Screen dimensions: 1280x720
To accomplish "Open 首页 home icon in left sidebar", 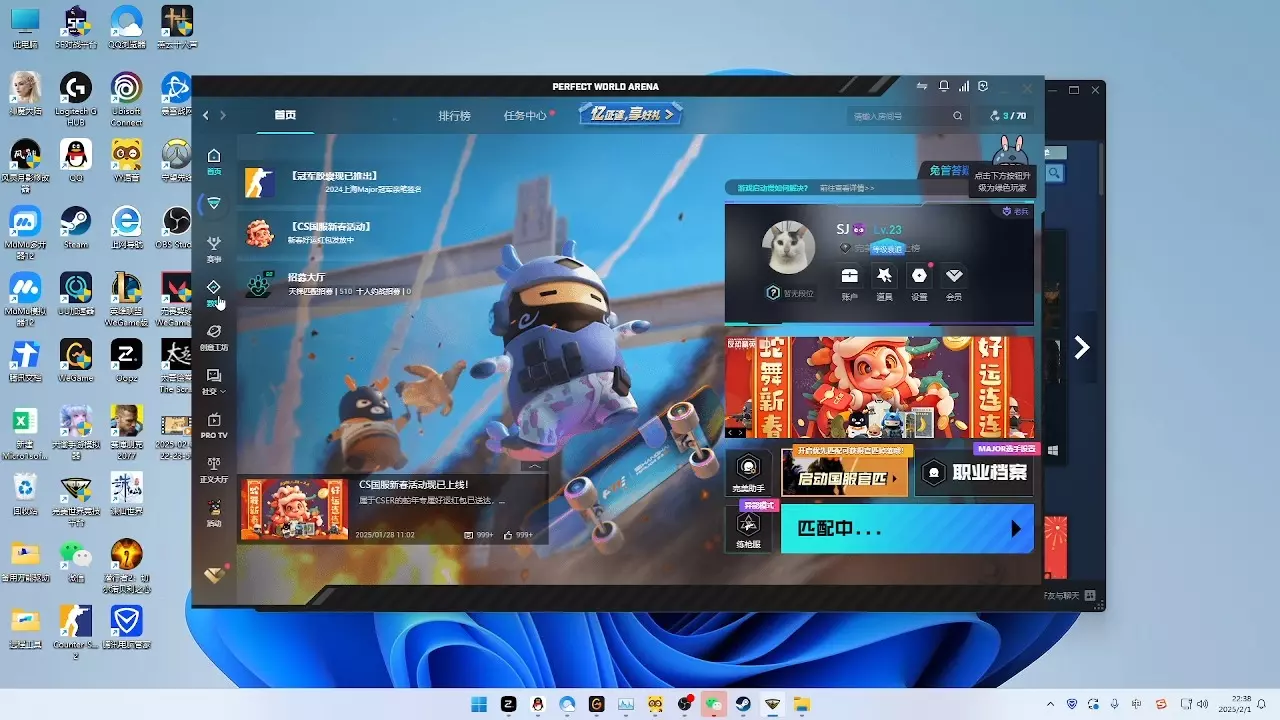I will coord(213,161).
